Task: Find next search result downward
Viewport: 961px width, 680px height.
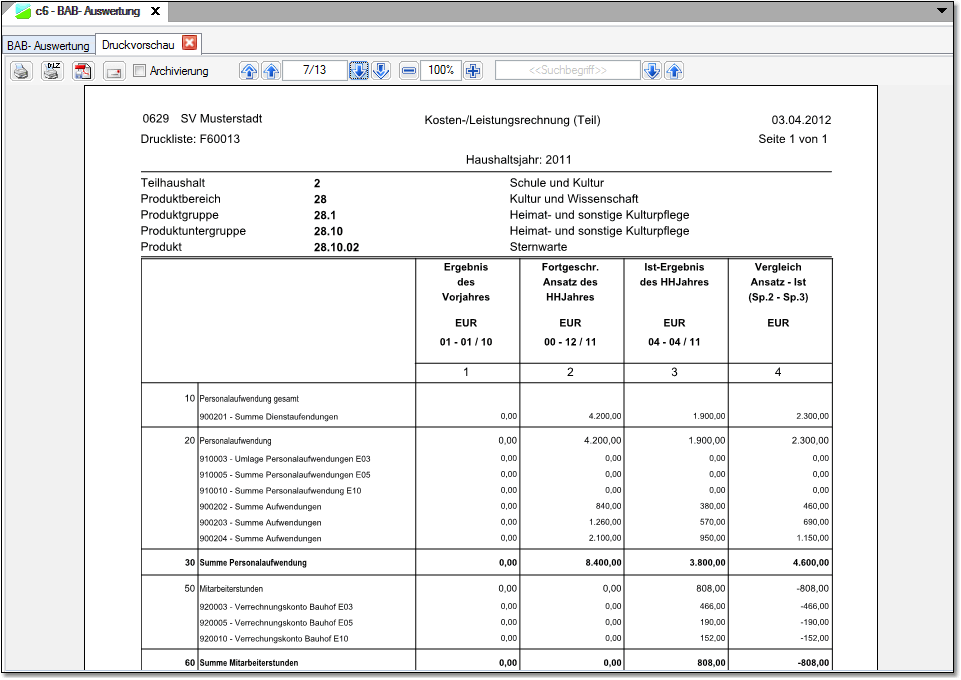Action: click(651, 71)
